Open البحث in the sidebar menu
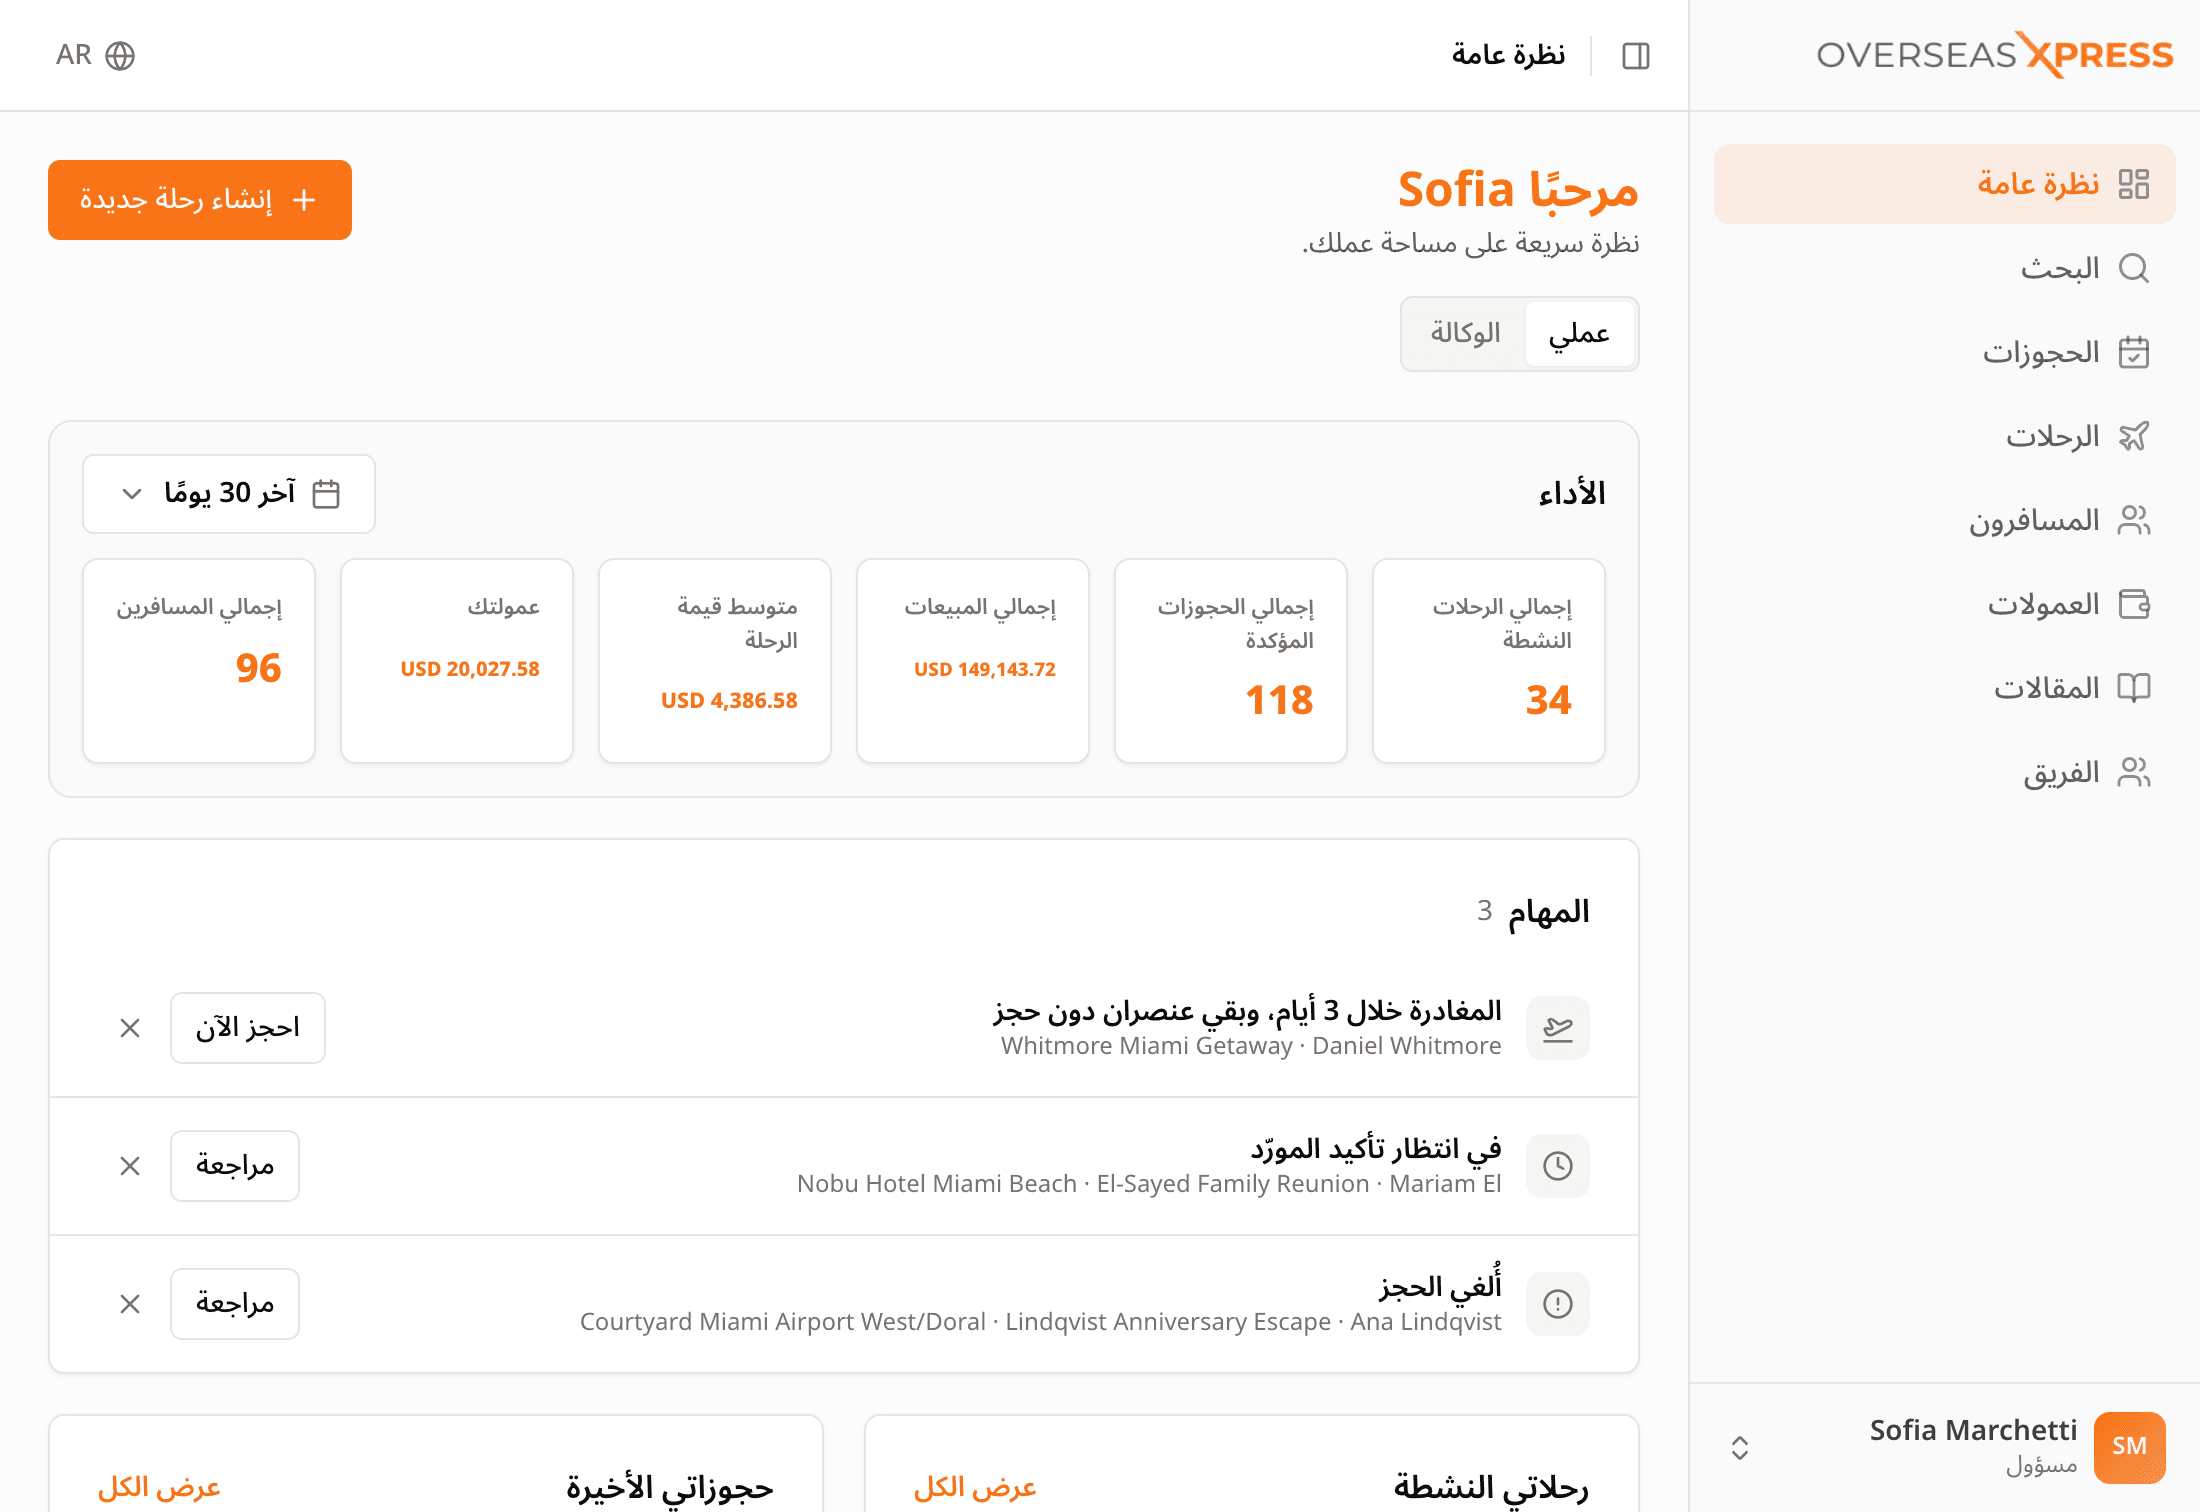The width and height of the screenshot is (2200, 1512). [1944, 268]
